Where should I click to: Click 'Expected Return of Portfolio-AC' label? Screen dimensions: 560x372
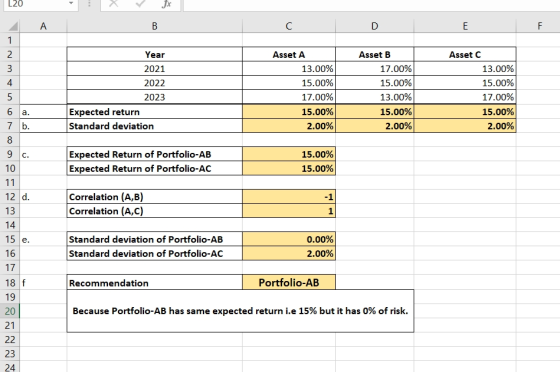point(154,168)
